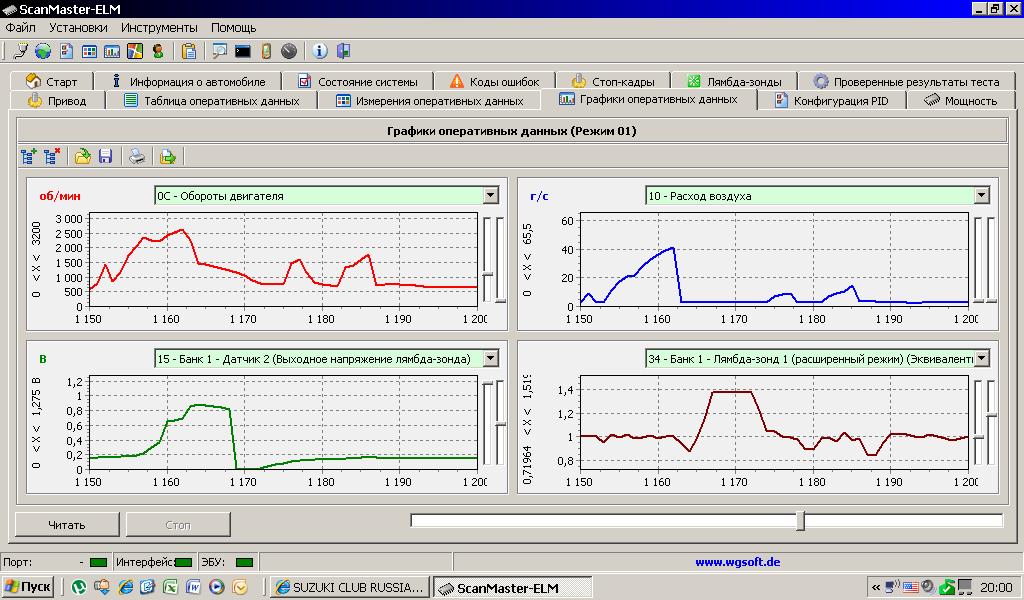This screenshot has width=1024, height=600.
Task: Click the connect plug icon in toolbar
Action: click(x=19, y=51)
